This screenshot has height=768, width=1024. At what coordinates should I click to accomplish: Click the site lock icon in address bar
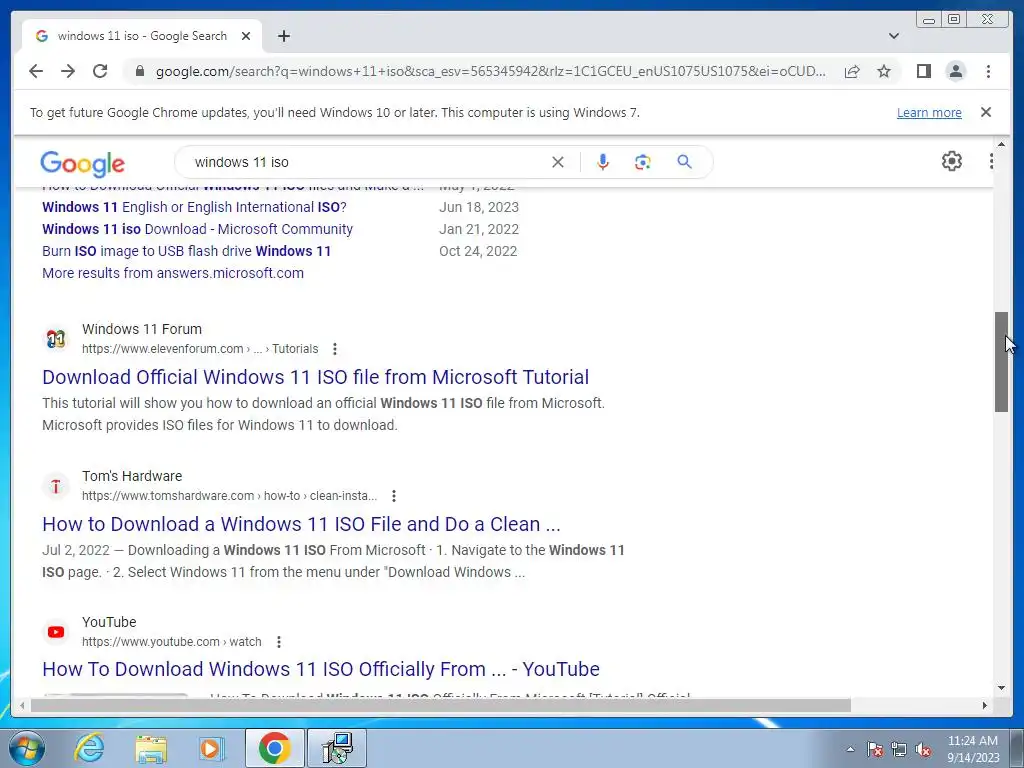[x=139, y=71]
